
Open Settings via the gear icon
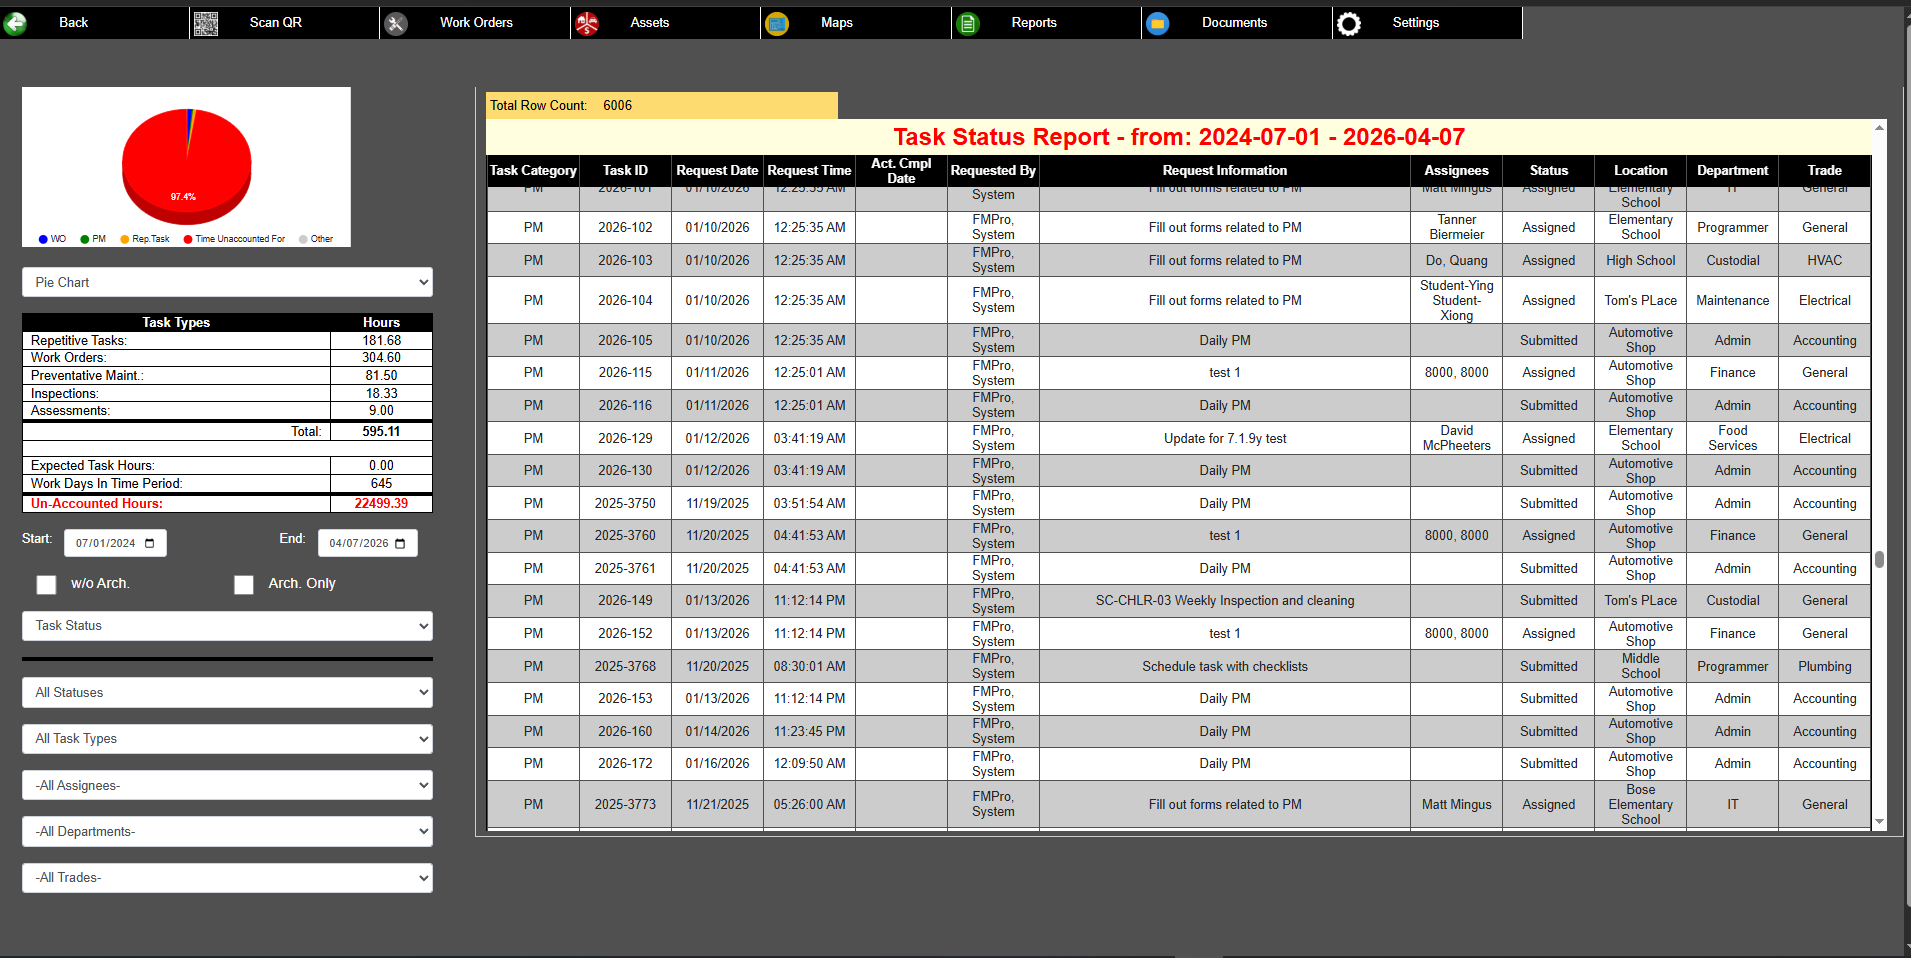tap(1350, 22)
